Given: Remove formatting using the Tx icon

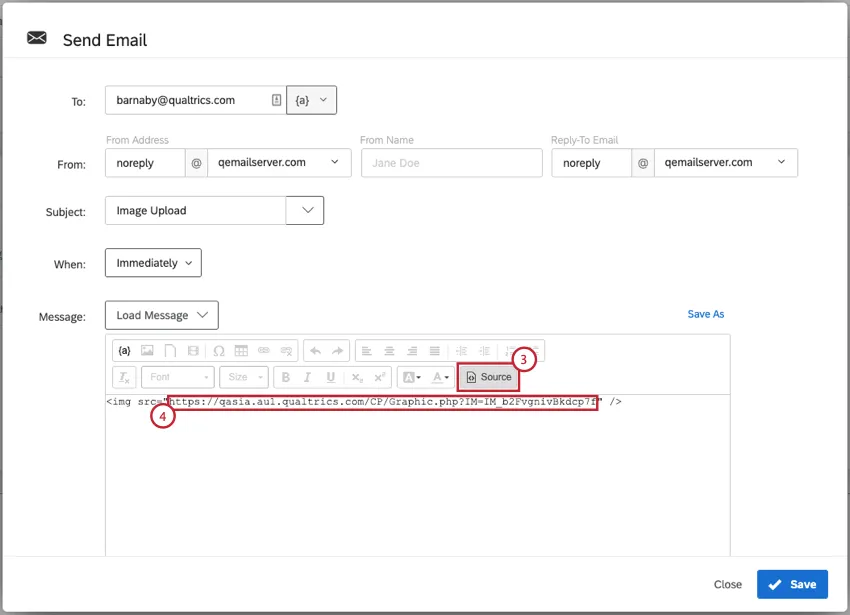Looking at the screenshot, I should (x=124, y=378).
